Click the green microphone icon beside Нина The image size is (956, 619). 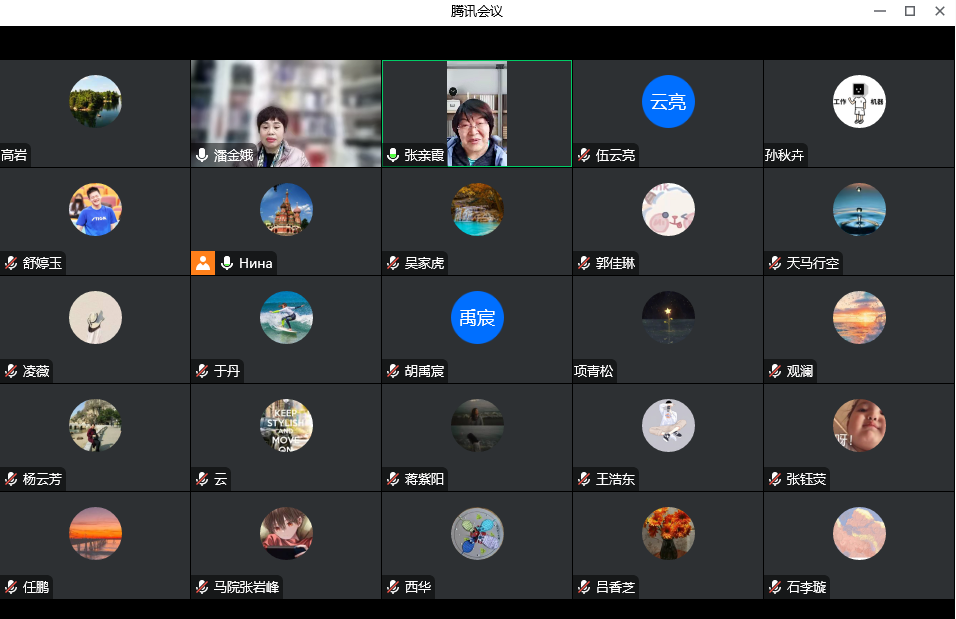(x=227, y=263)
